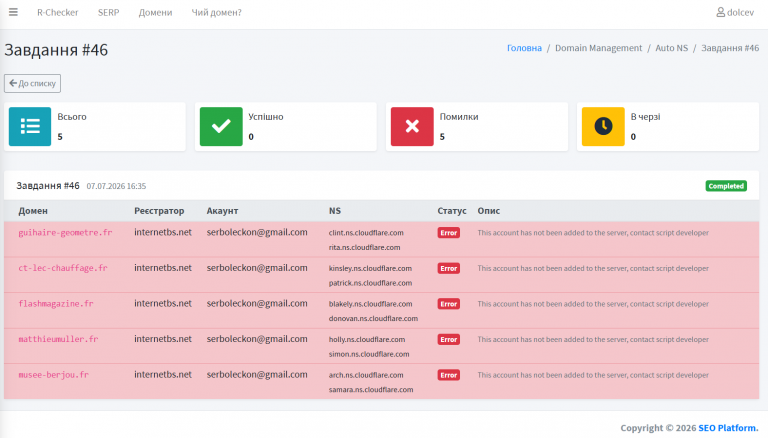Open Чий домен? in the top navigation
Image resolution: width=768 pixels, height=438 pixels.
216,12
